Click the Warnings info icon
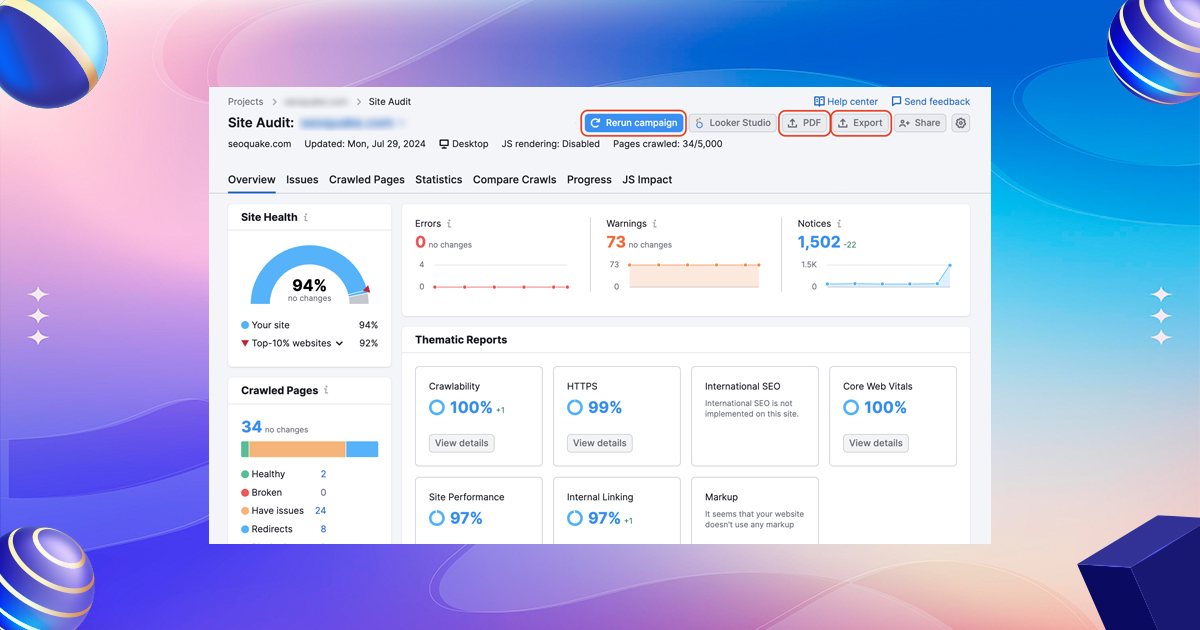The height and width of the screenshot is (630, 1200). 654,223
